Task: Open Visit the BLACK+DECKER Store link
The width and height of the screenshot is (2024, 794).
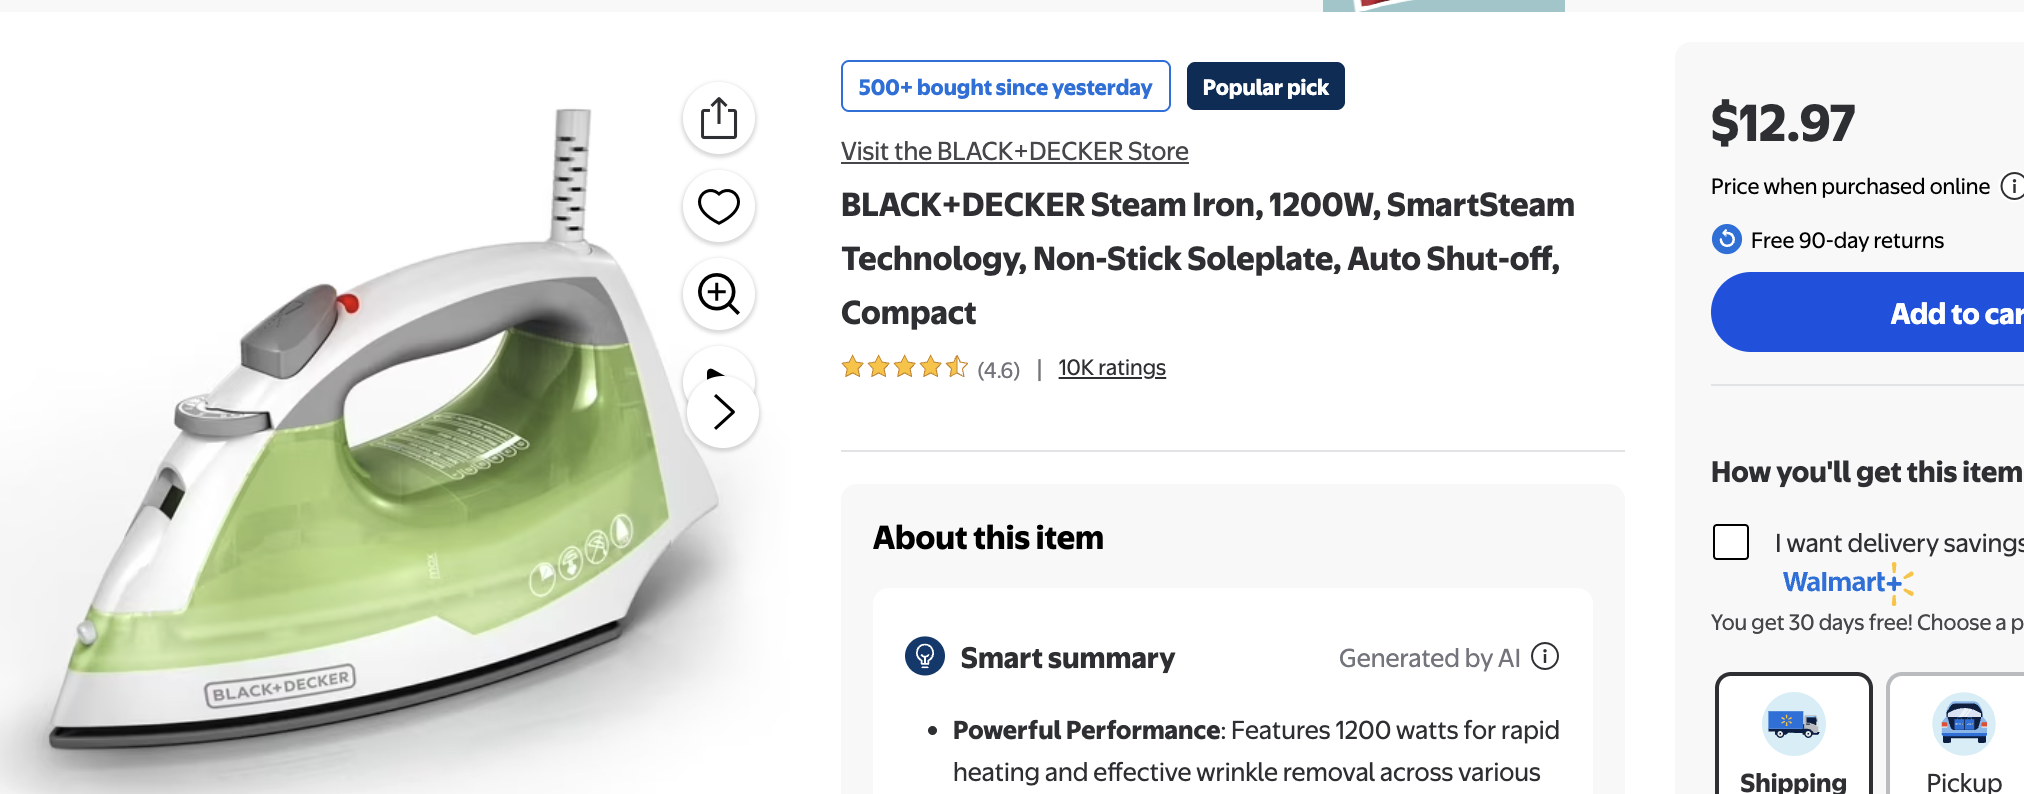Action: click(1014, 151)
